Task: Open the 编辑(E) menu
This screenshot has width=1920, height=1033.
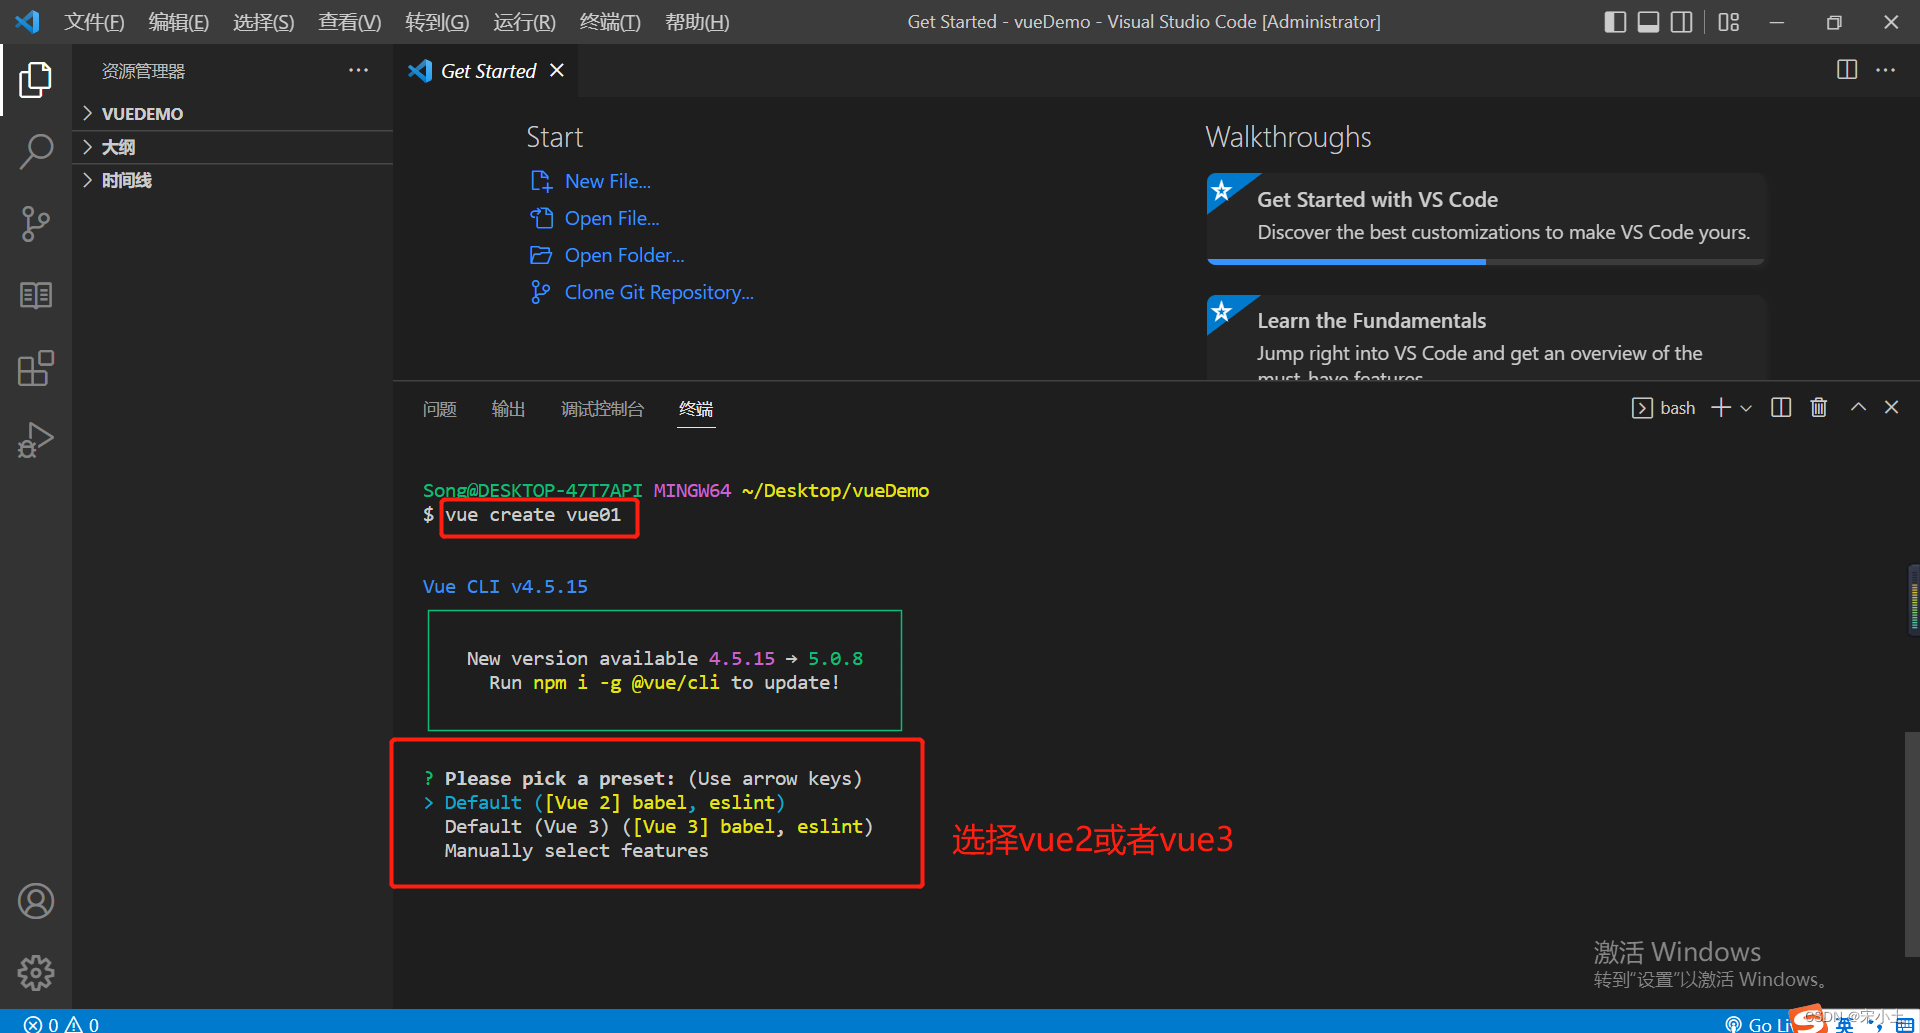Action: [178, 22]
